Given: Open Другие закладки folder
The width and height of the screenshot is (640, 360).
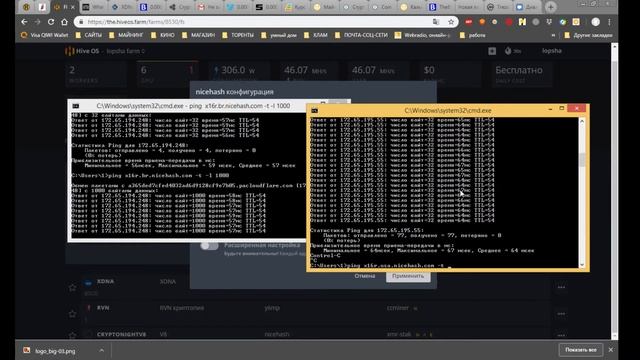Looking at the screenshot, I should [x=588, y=35].
